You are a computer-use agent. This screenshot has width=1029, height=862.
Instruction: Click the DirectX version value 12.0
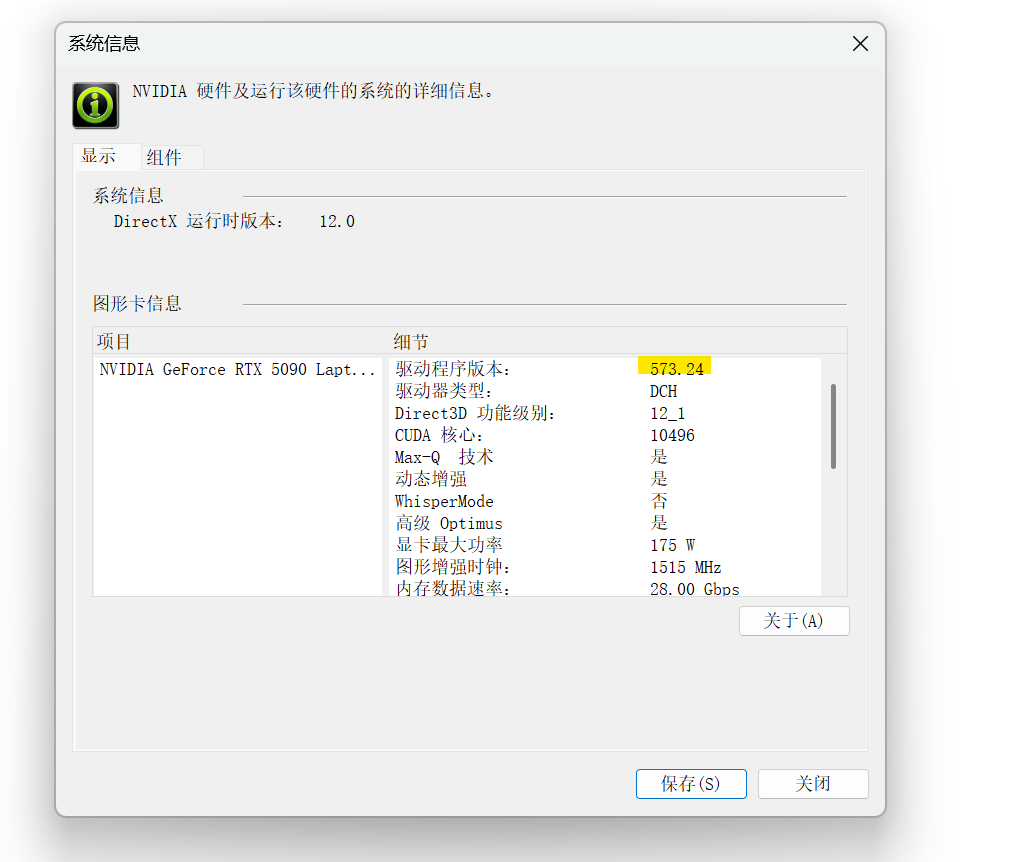337,222
